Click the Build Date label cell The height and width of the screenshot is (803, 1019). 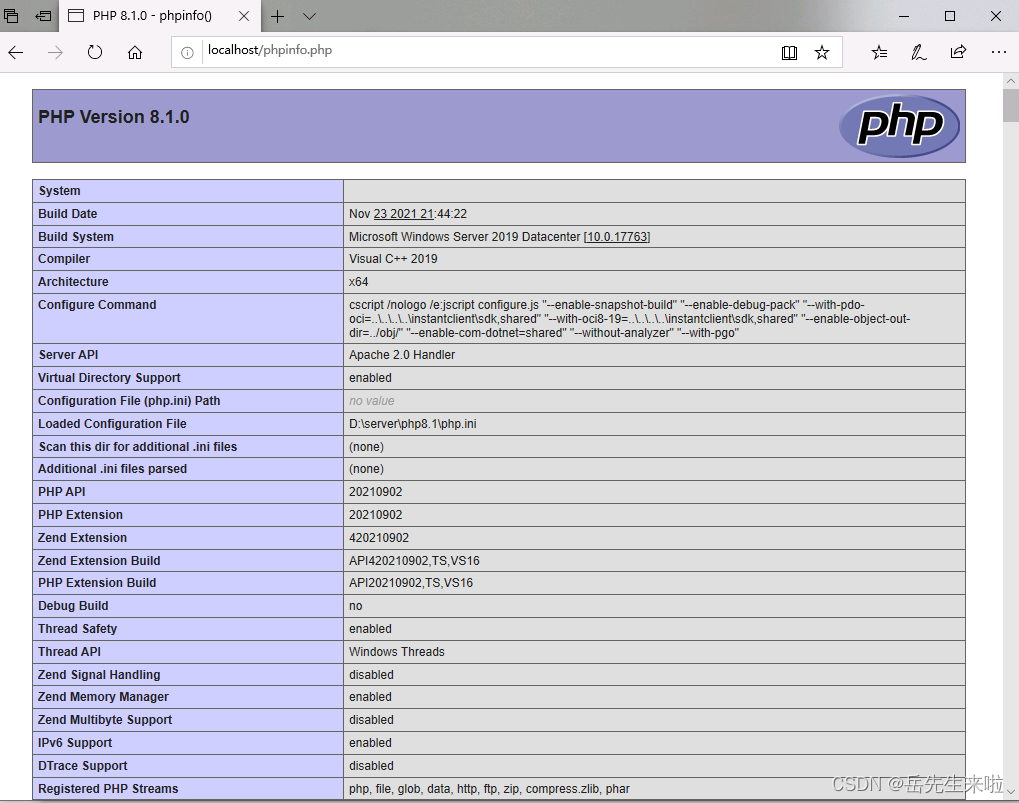(x=188, y=214)
